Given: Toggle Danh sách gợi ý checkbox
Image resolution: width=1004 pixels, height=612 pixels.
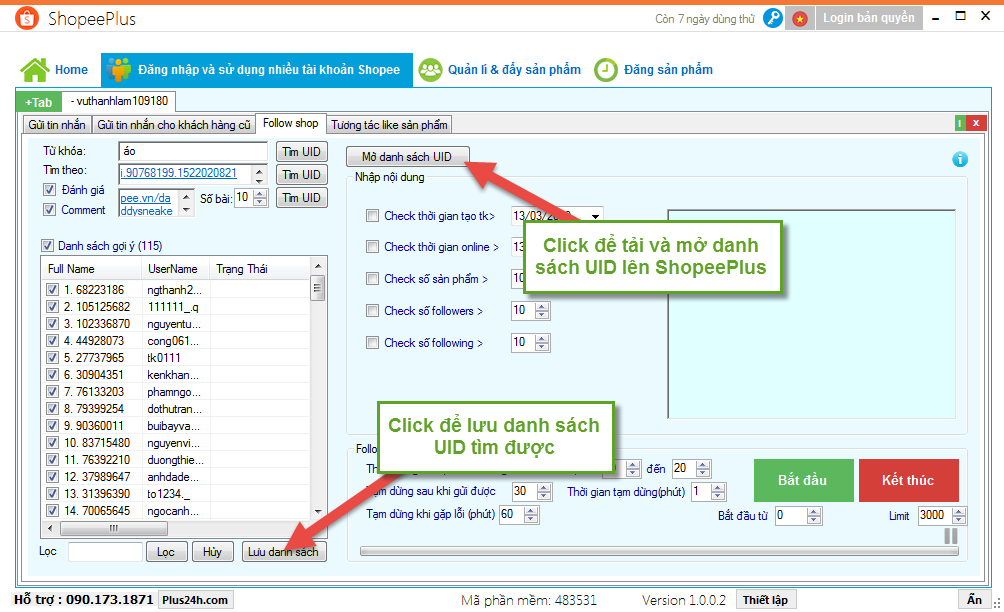Looking at the screenshot, I should pyautogui.click(x=47, y=246).
